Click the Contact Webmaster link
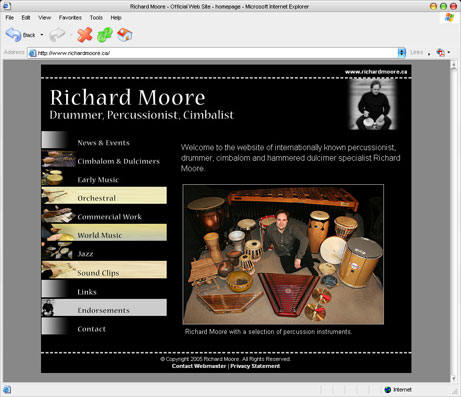This screenshot has height=397, width=461. 199,366
